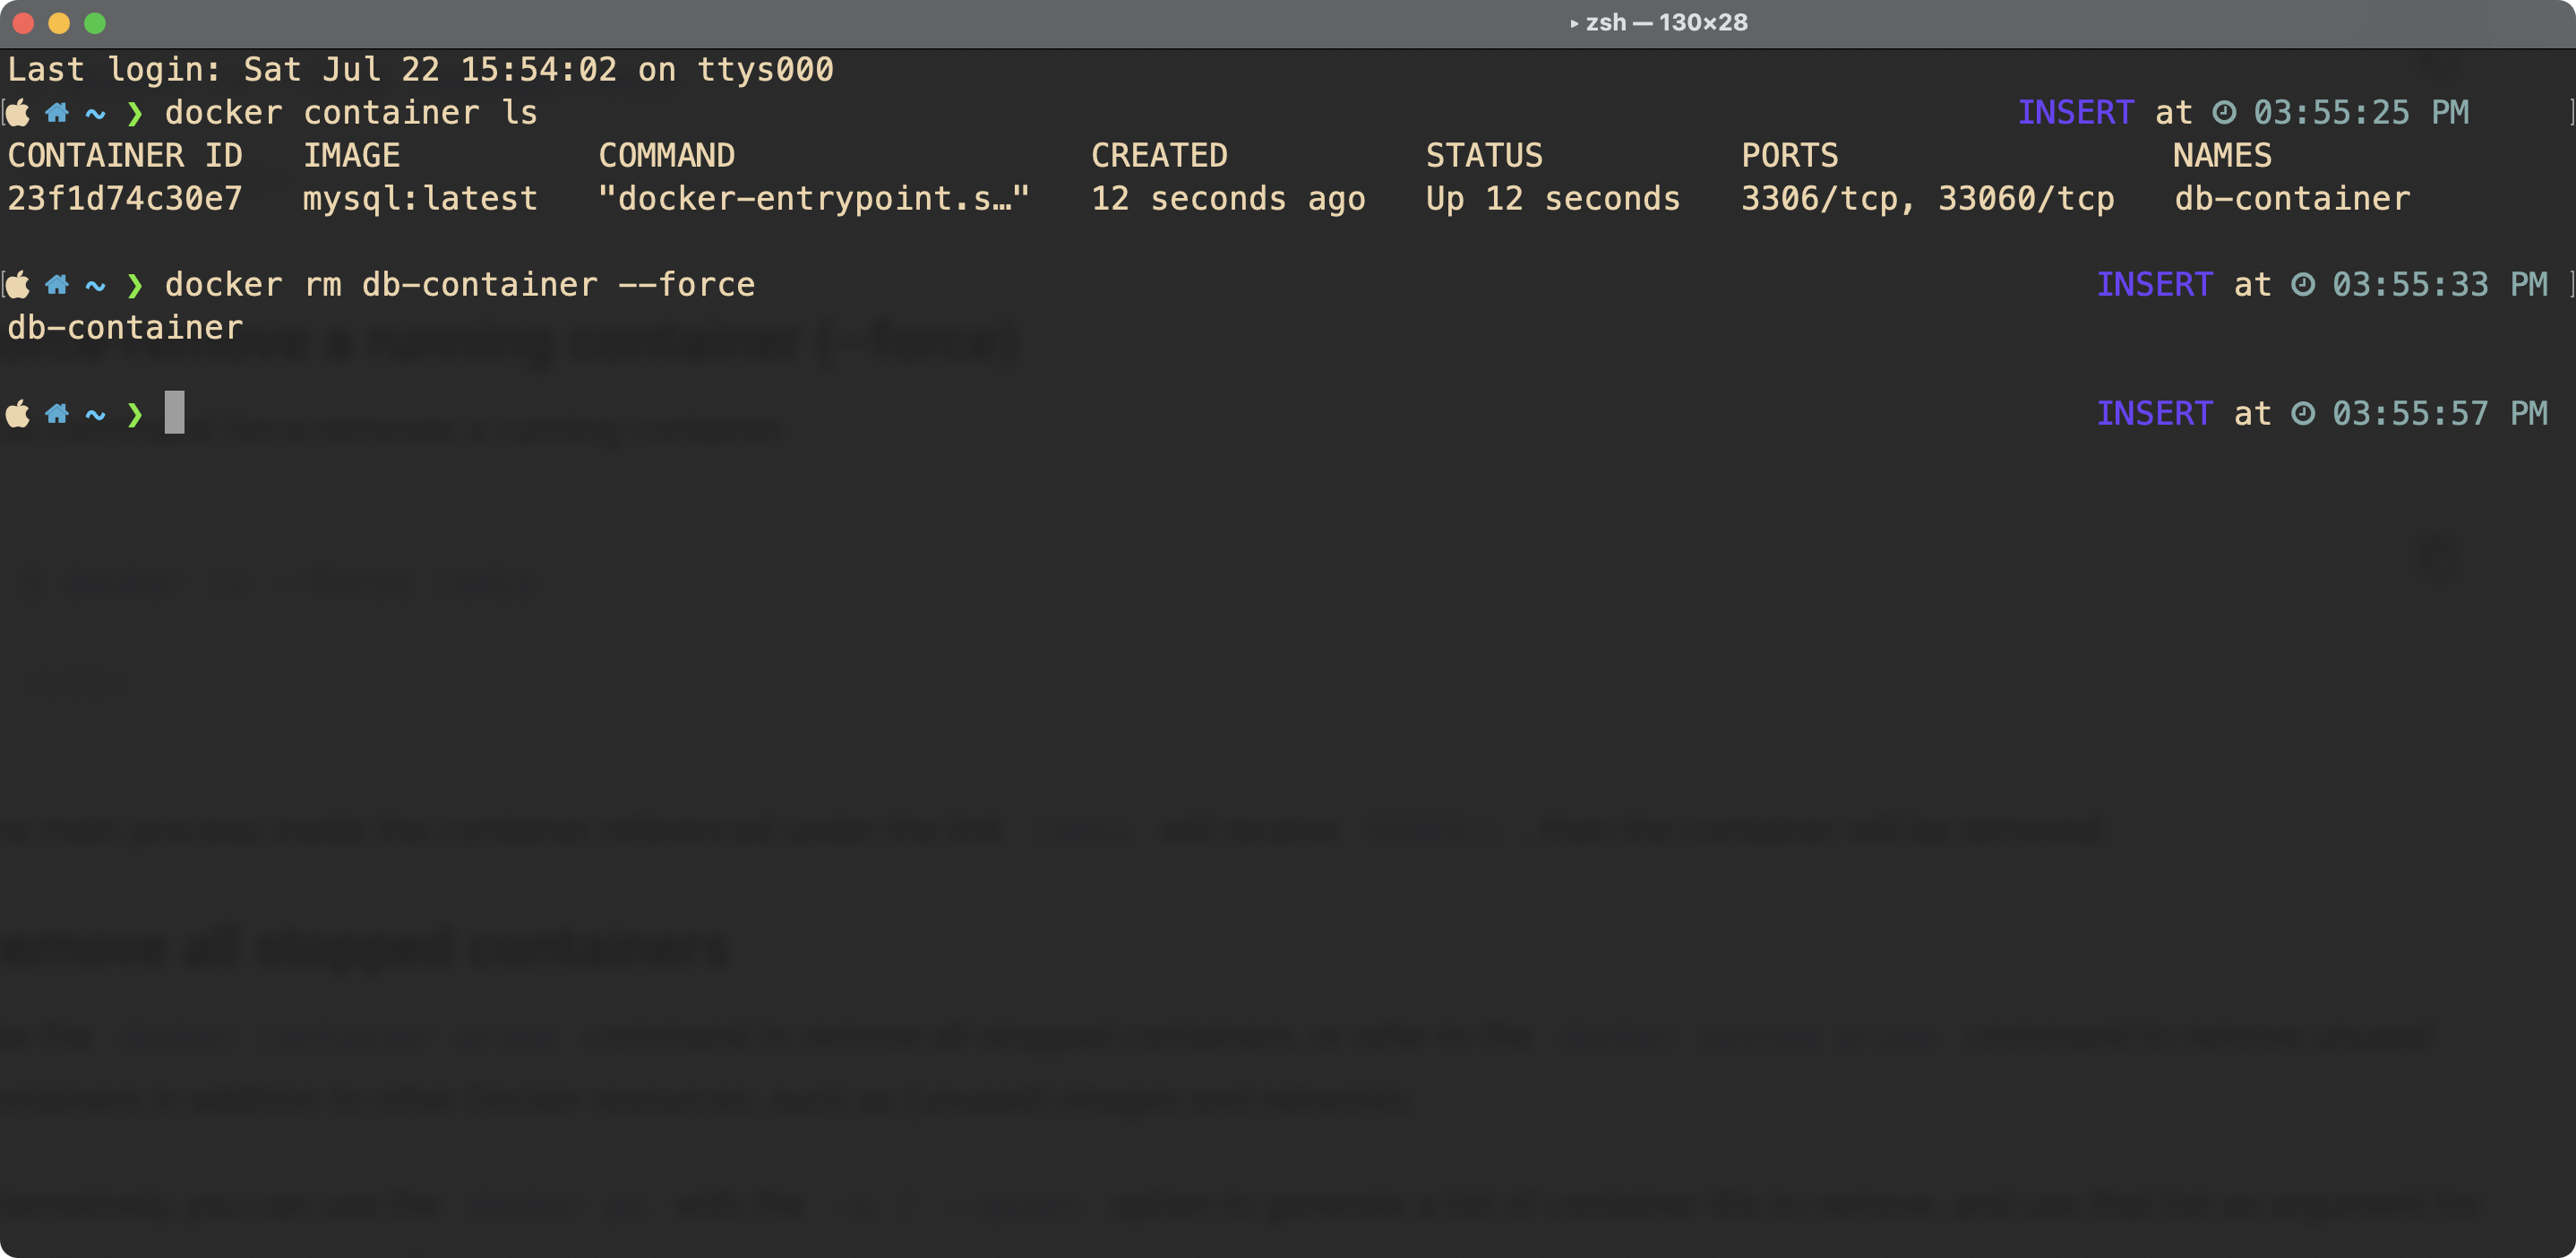Click the arrow chevron in prompt

(x=138, y=414)
